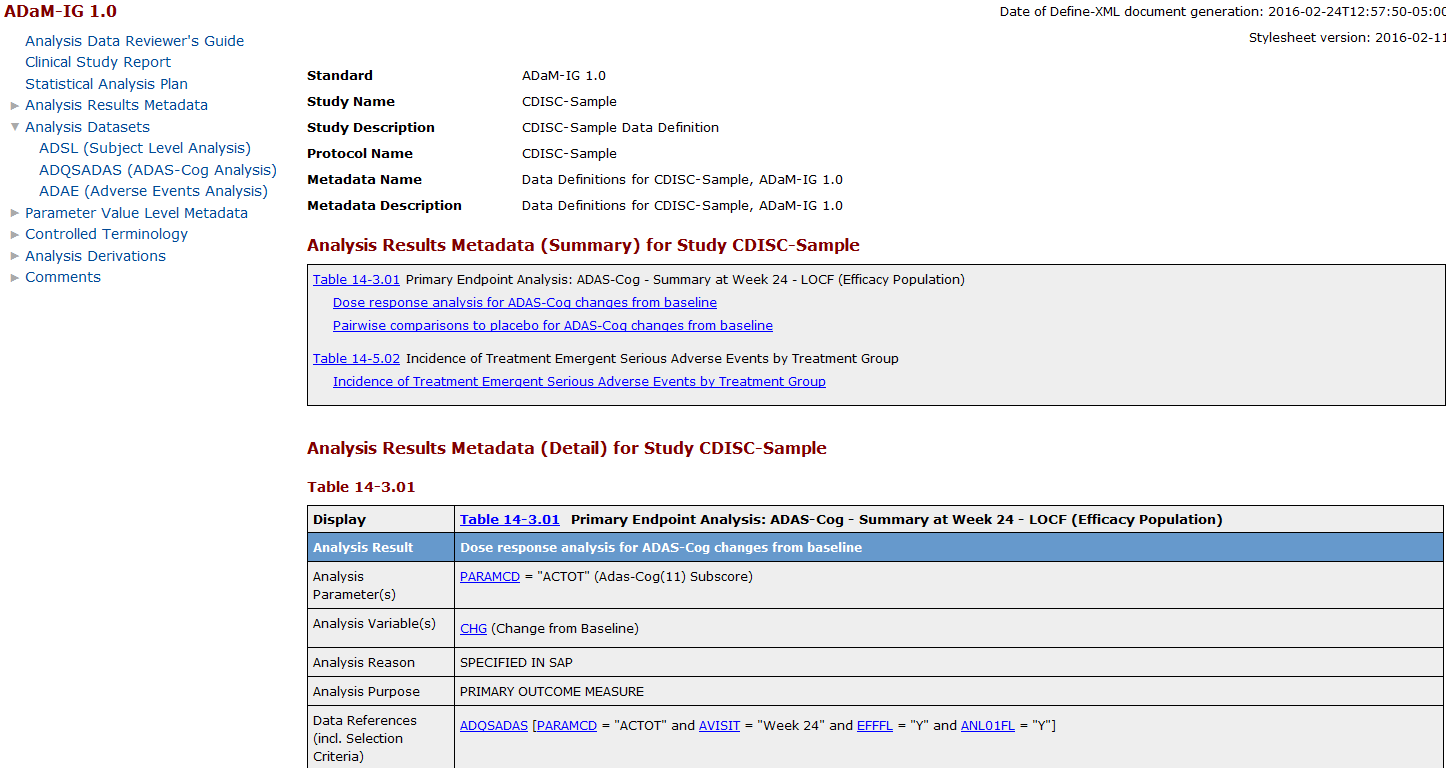Click Table 14-5.02 link in summary

tap(356, 359)
